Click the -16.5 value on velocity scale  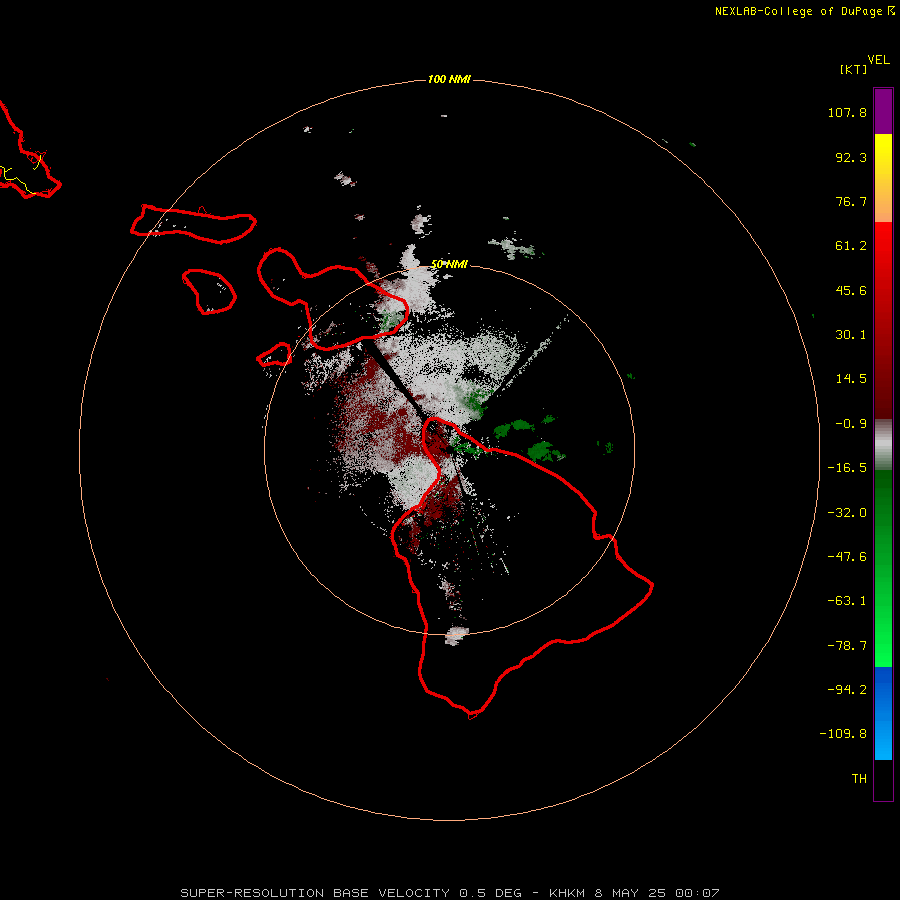pyautogui.click(x=847, y=468)
